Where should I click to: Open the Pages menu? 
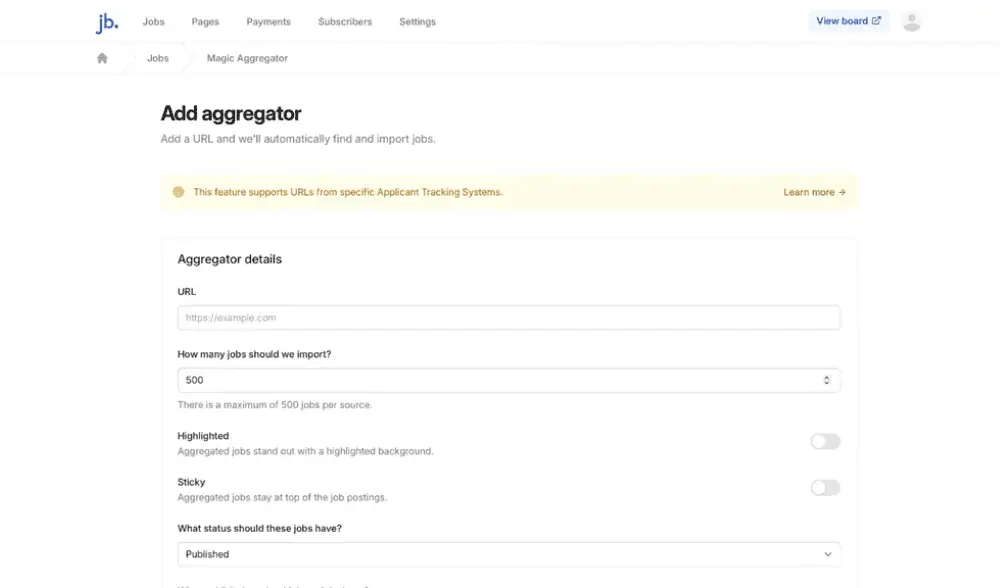click(x=205, y=22)
